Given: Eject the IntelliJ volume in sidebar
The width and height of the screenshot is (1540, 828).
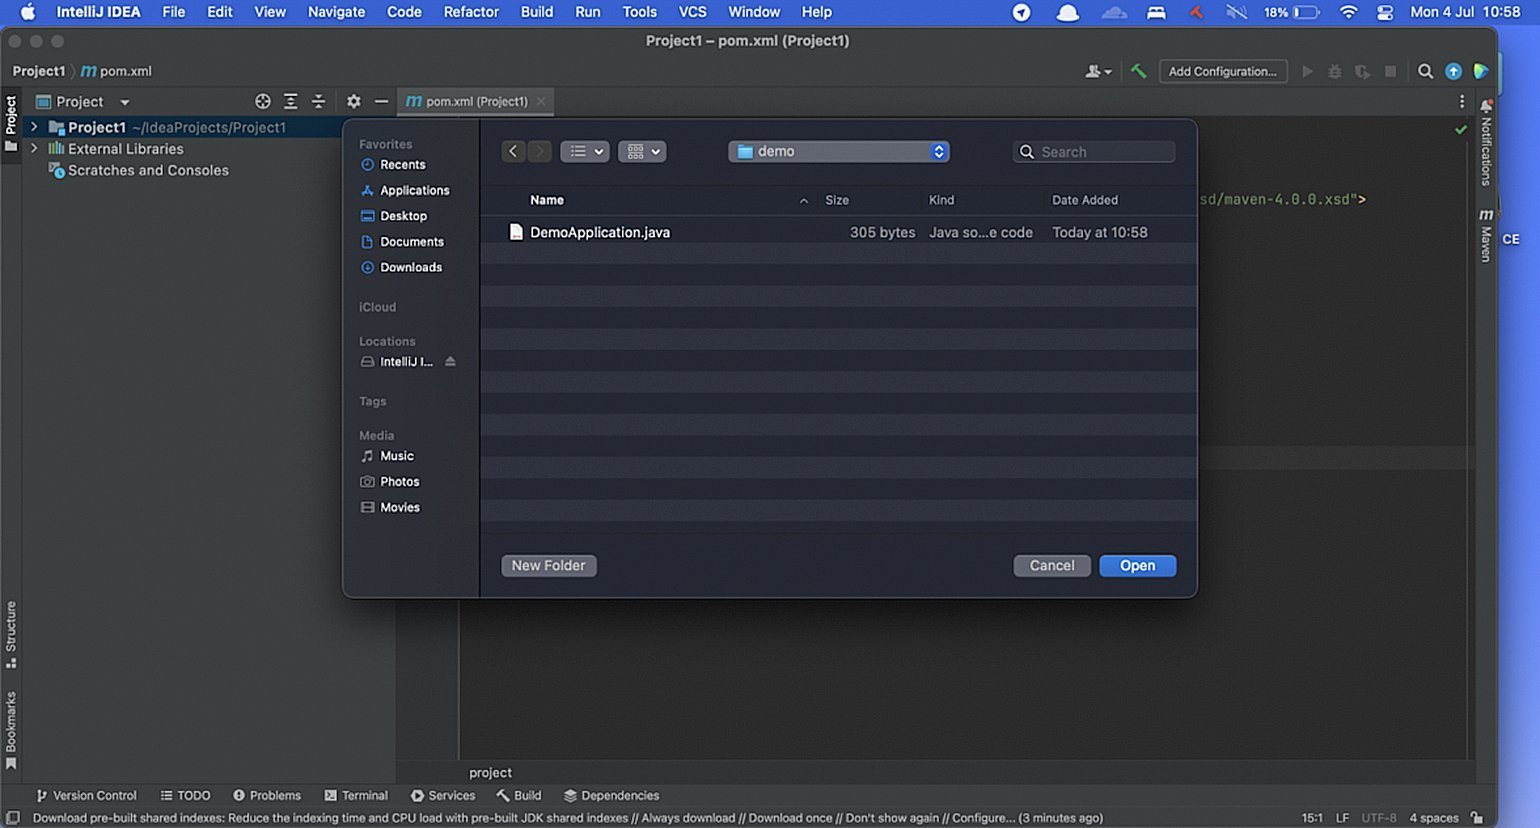Looking at the screenshot, I should [450, 361].
